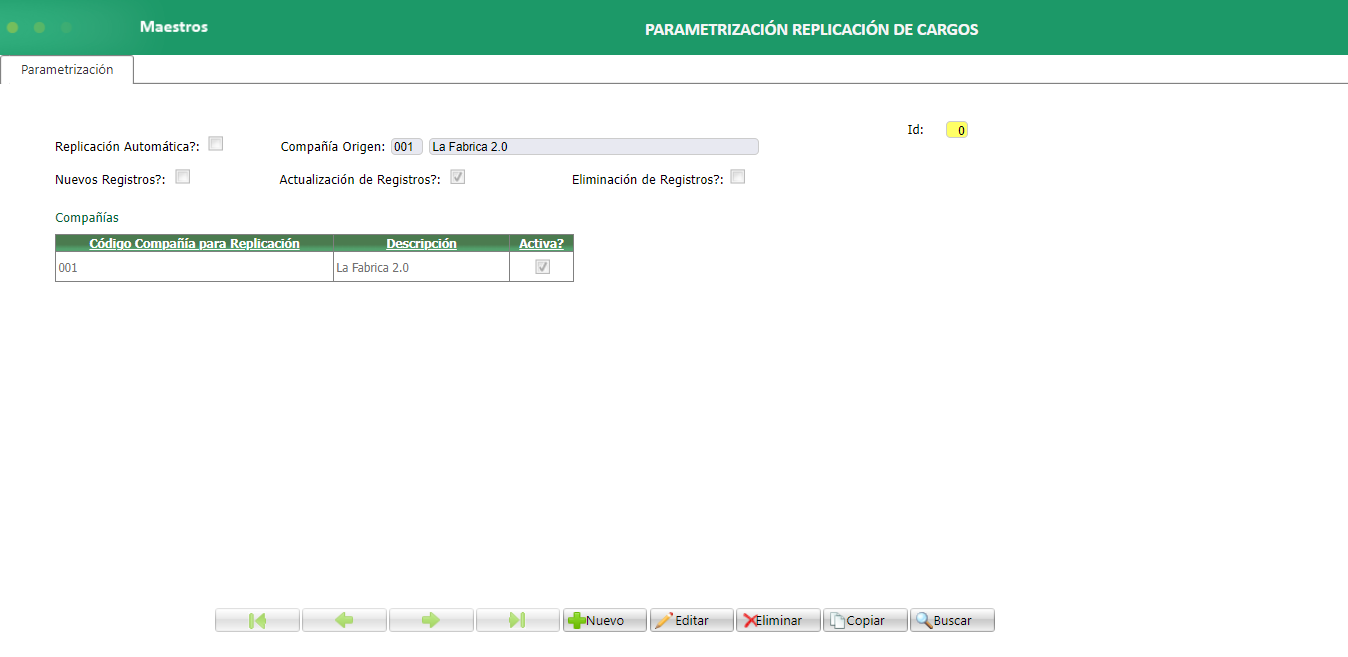This screenshot has width=1348, height=657.
Task: Toggle the Activa checkbox for La Fabrica 2.0
Action: 541,267
